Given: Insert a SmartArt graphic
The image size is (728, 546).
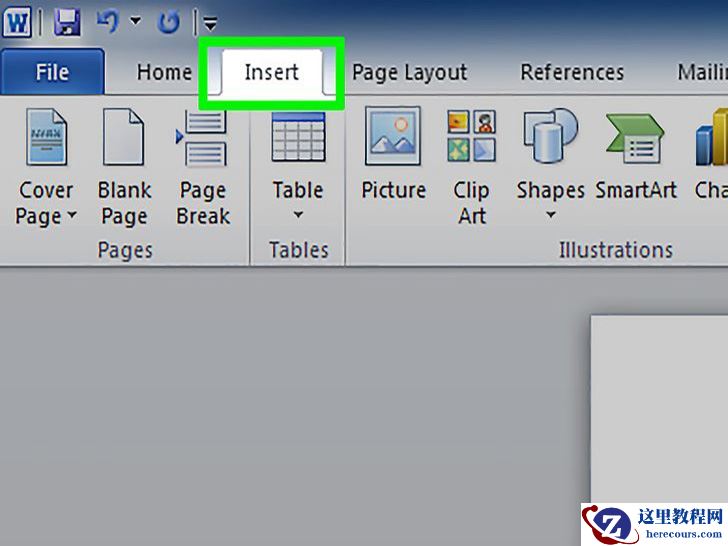Looking at the screenshot, I should [x=636, y=156].
